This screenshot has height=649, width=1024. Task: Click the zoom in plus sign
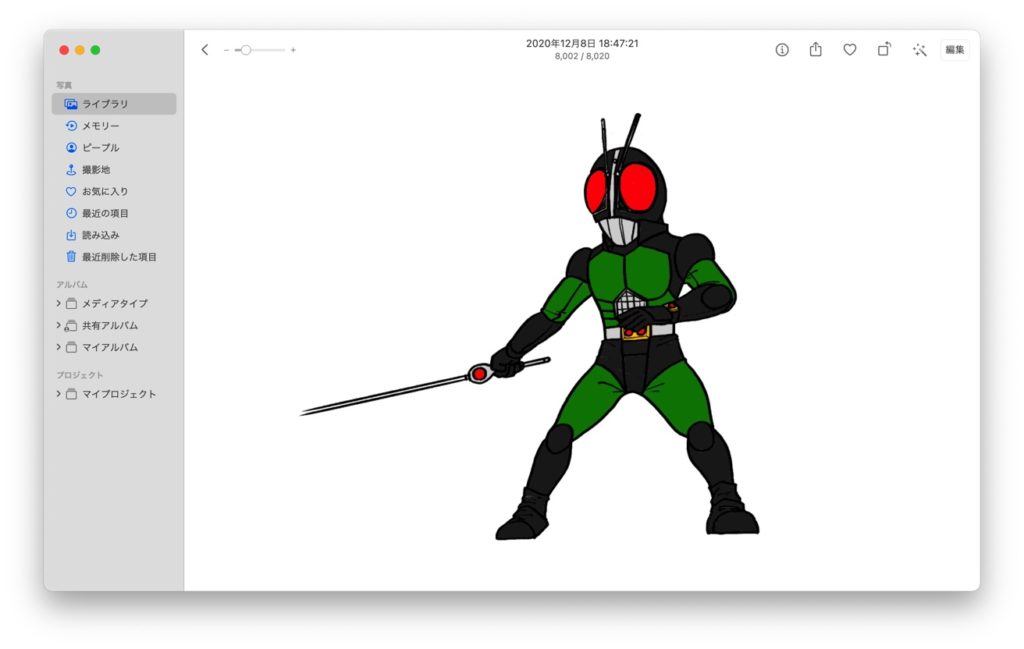coord(293,50)
